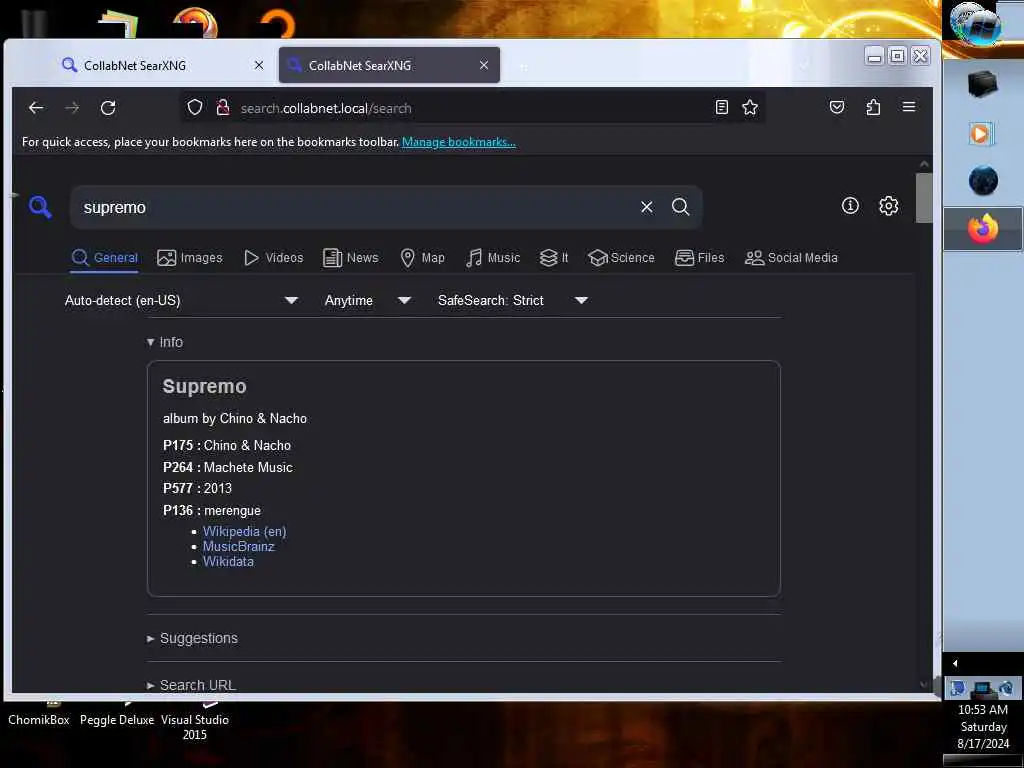Open the tracking protection shield icon
Viewport: 1024px width, 768px height.
click(195, 108)
